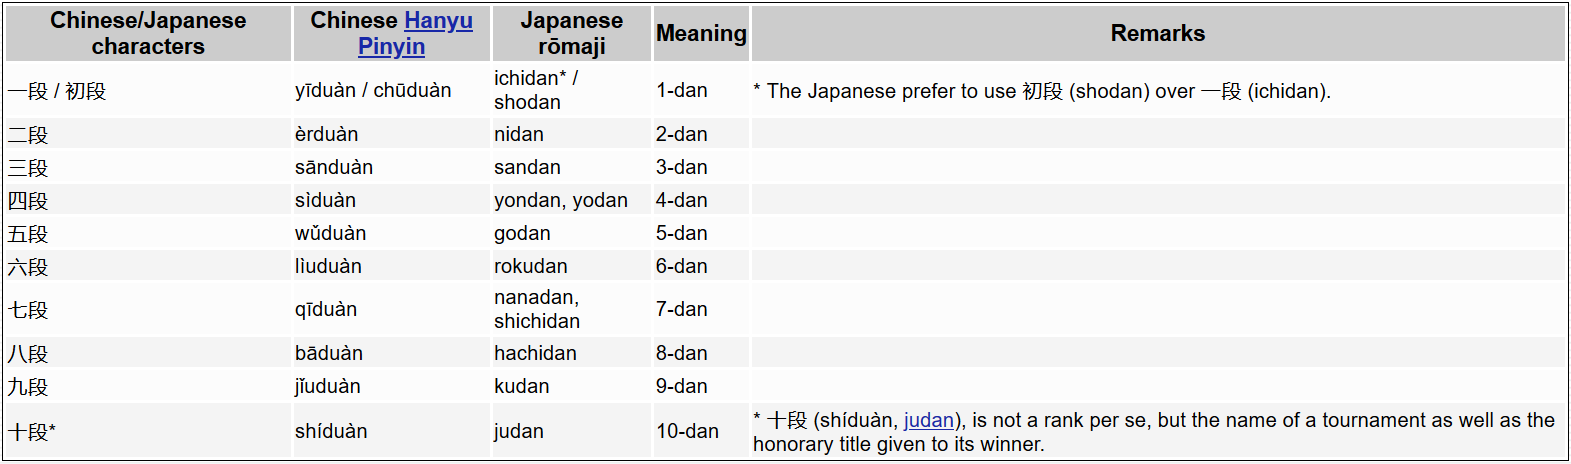Image resolution: width=1571 pixels, height=464 pixels.
Task: Click the 六段 character cell
Action: click(x=29, y=267)
